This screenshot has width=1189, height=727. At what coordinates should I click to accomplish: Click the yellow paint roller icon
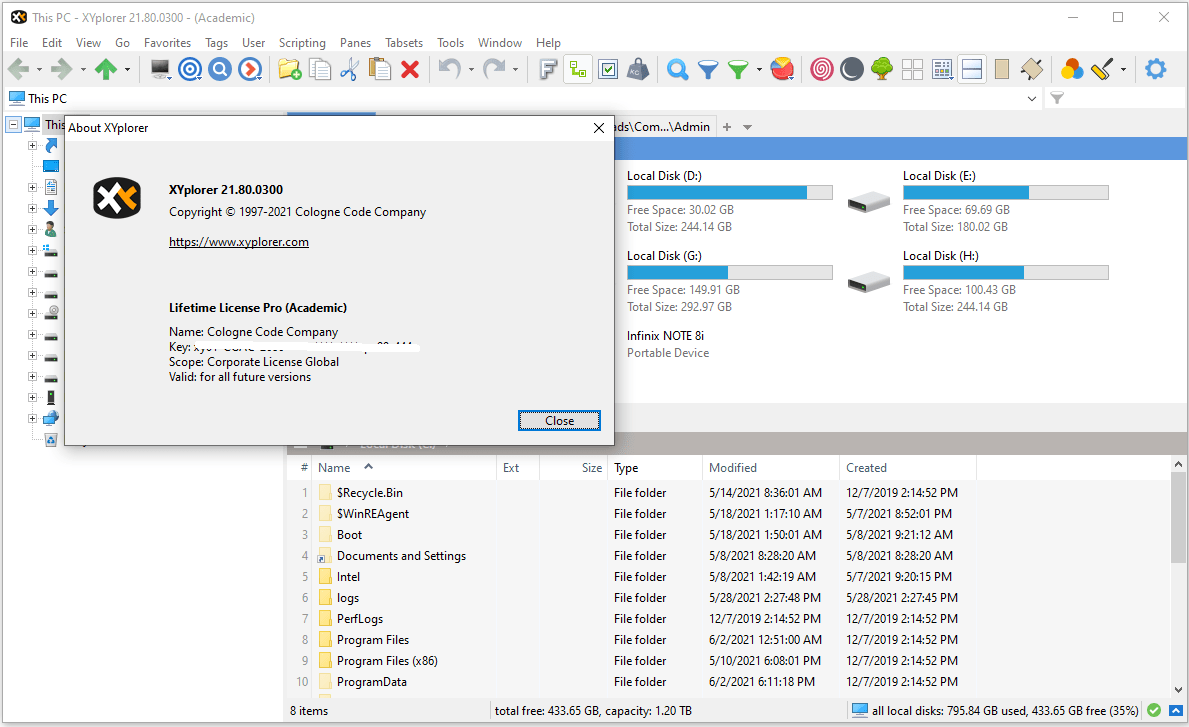[x=1102, y=70]
